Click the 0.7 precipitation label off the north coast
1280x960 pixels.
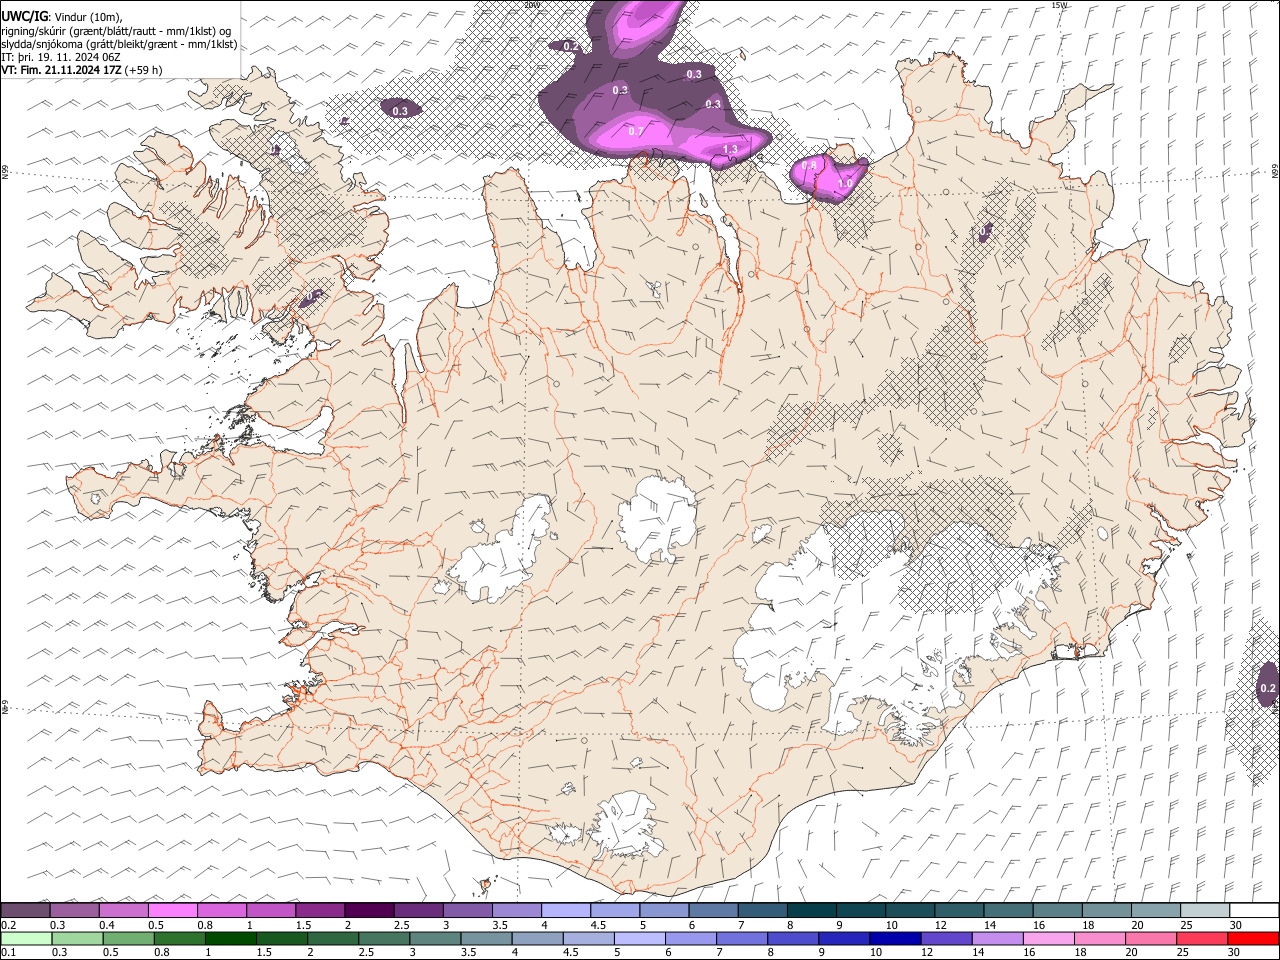coord(636,132)
